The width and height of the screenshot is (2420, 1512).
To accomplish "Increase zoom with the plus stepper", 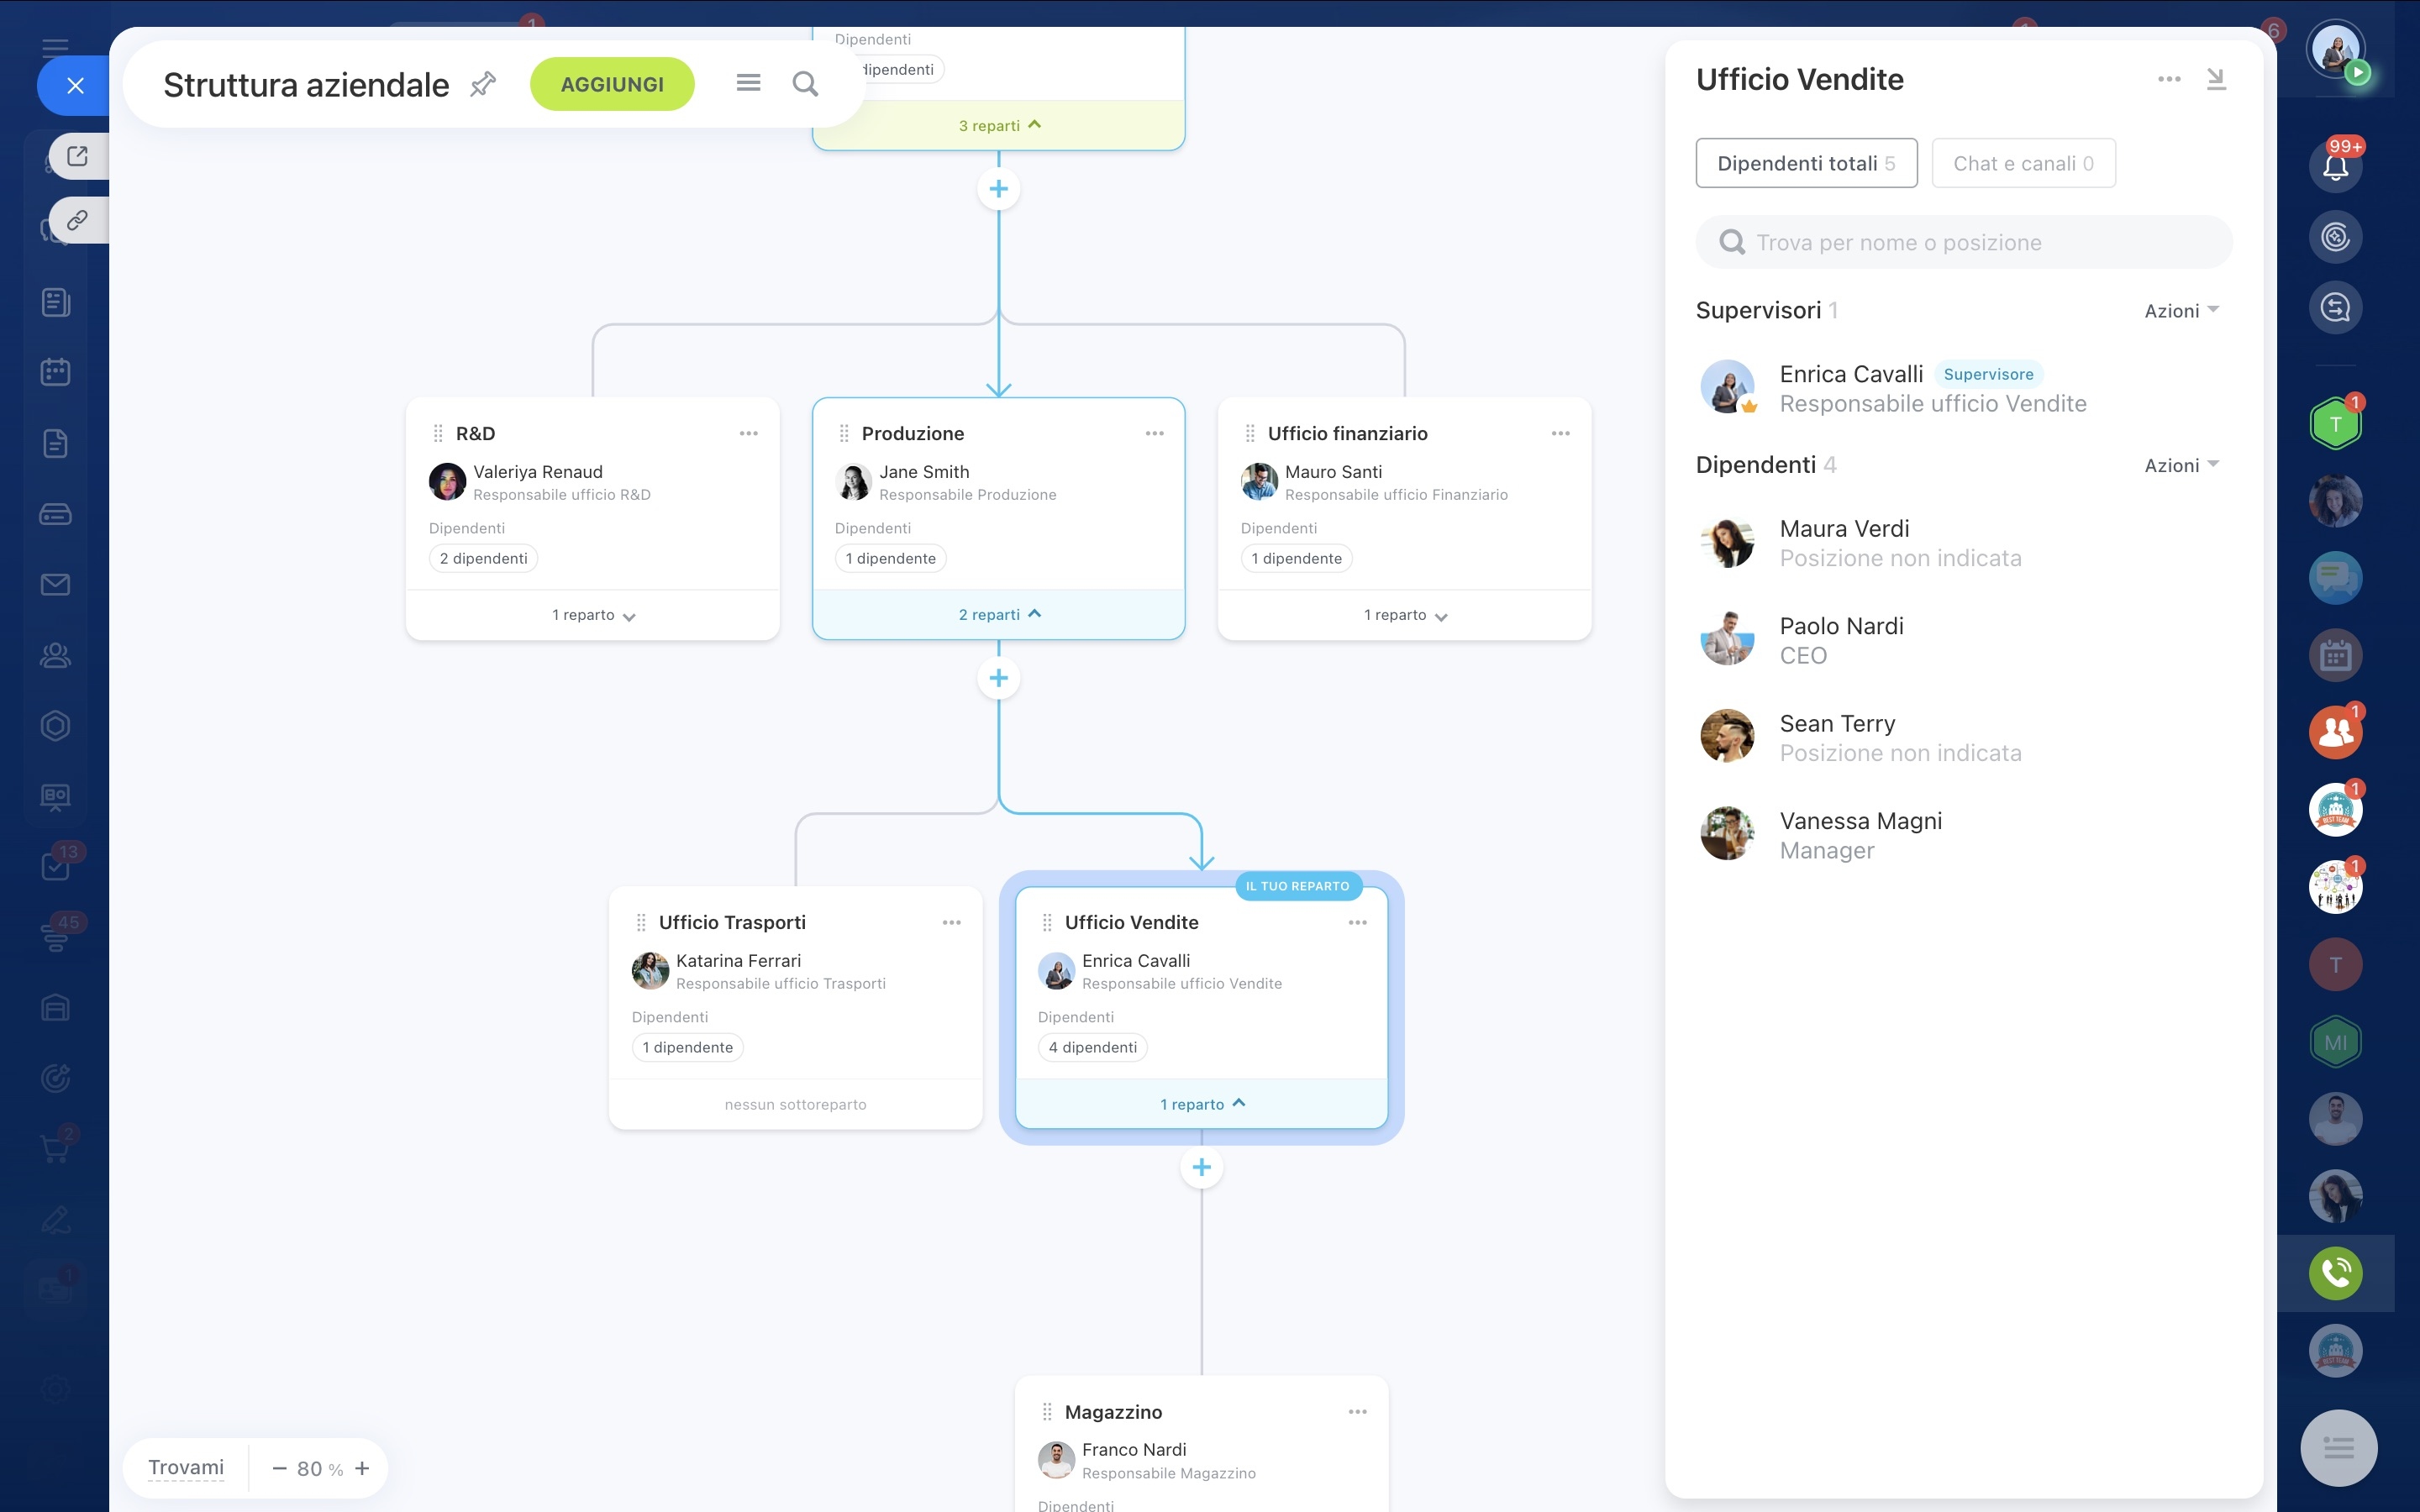I will coord(362,1467).
